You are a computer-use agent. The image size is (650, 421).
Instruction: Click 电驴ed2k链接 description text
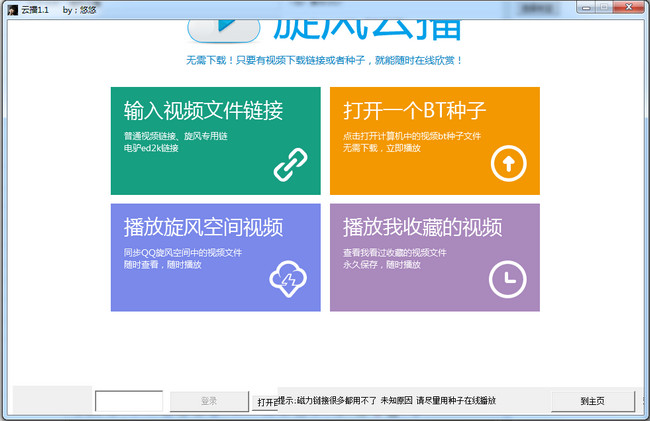(151, 148)
